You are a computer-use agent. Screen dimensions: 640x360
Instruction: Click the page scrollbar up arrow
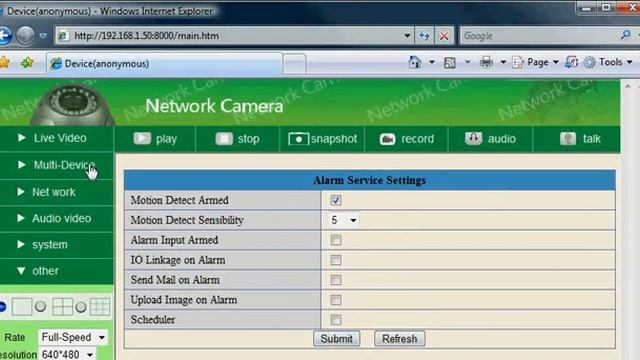628,87
